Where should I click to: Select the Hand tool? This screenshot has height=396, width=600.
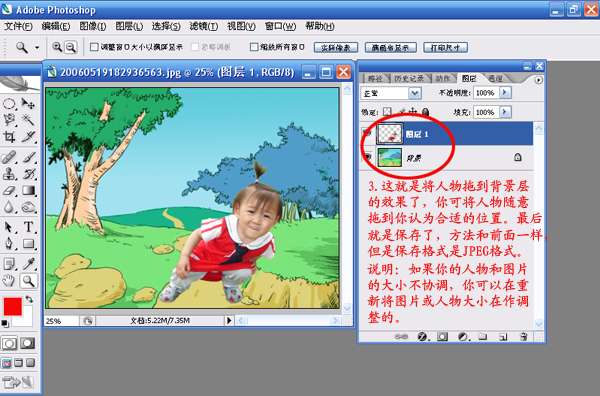pyautogui.click(x=9, y=280)
